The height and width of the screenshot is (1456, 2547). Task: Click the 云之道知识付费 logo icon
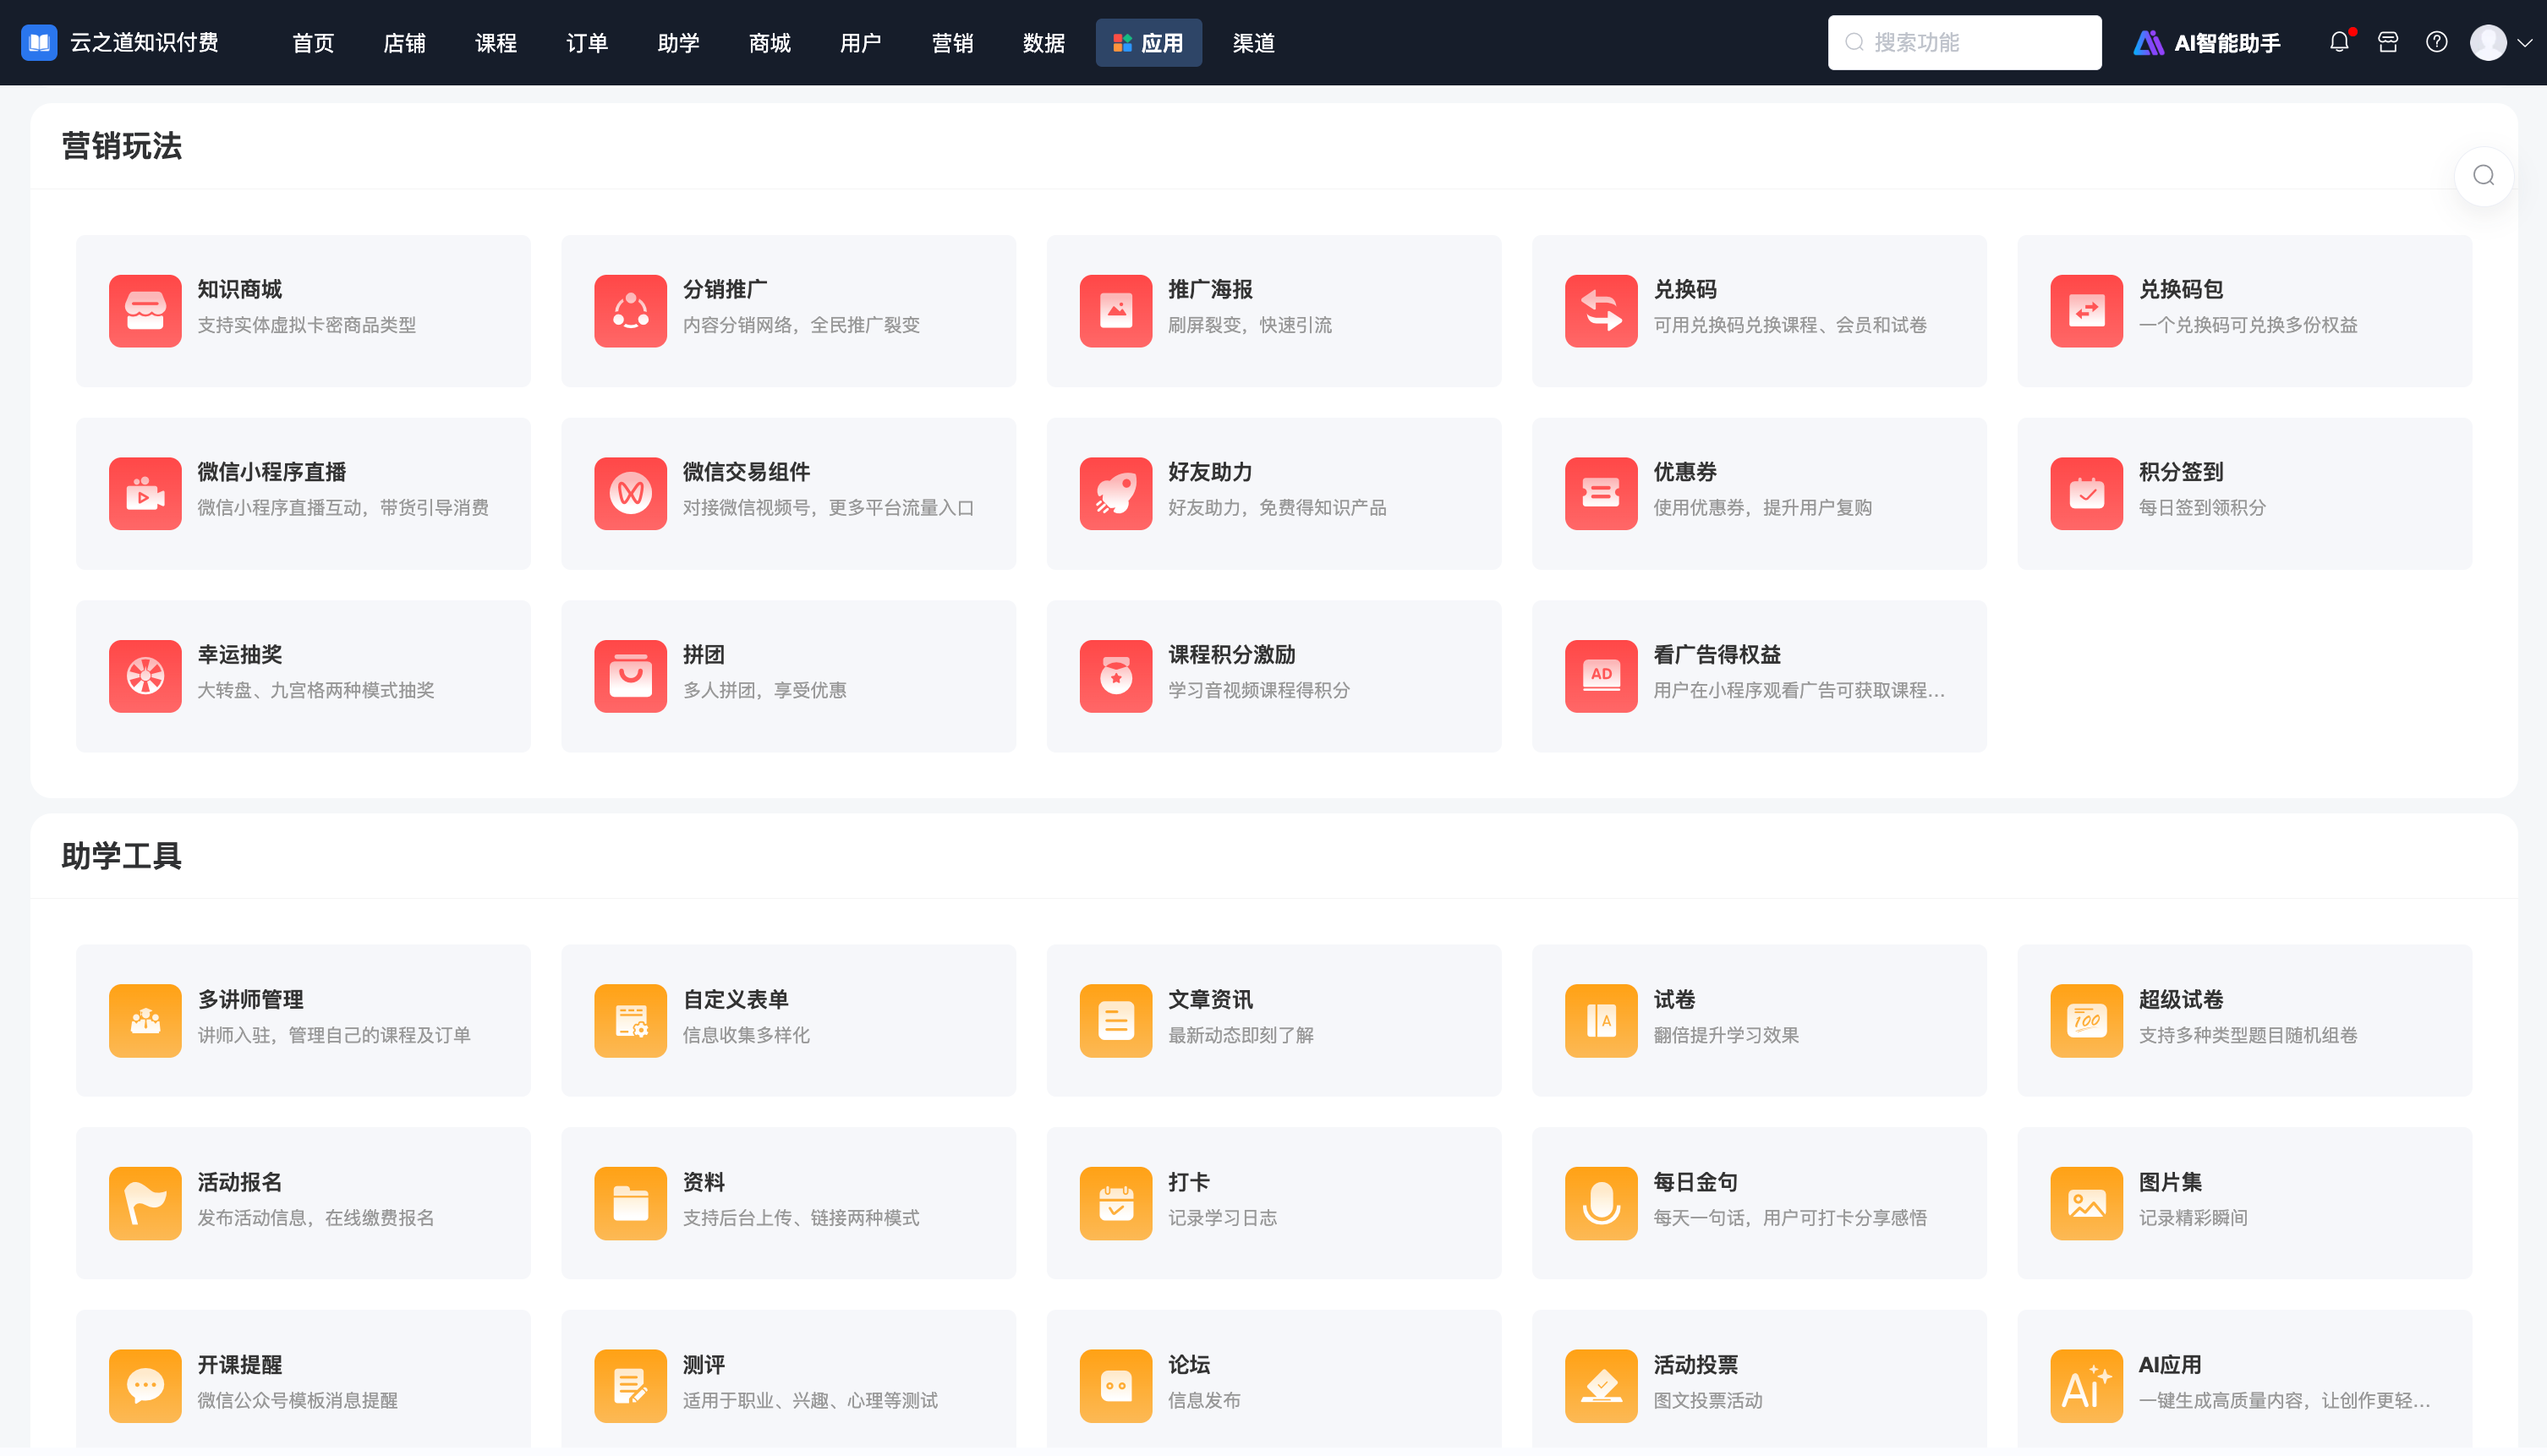click(x=39, y=42)
